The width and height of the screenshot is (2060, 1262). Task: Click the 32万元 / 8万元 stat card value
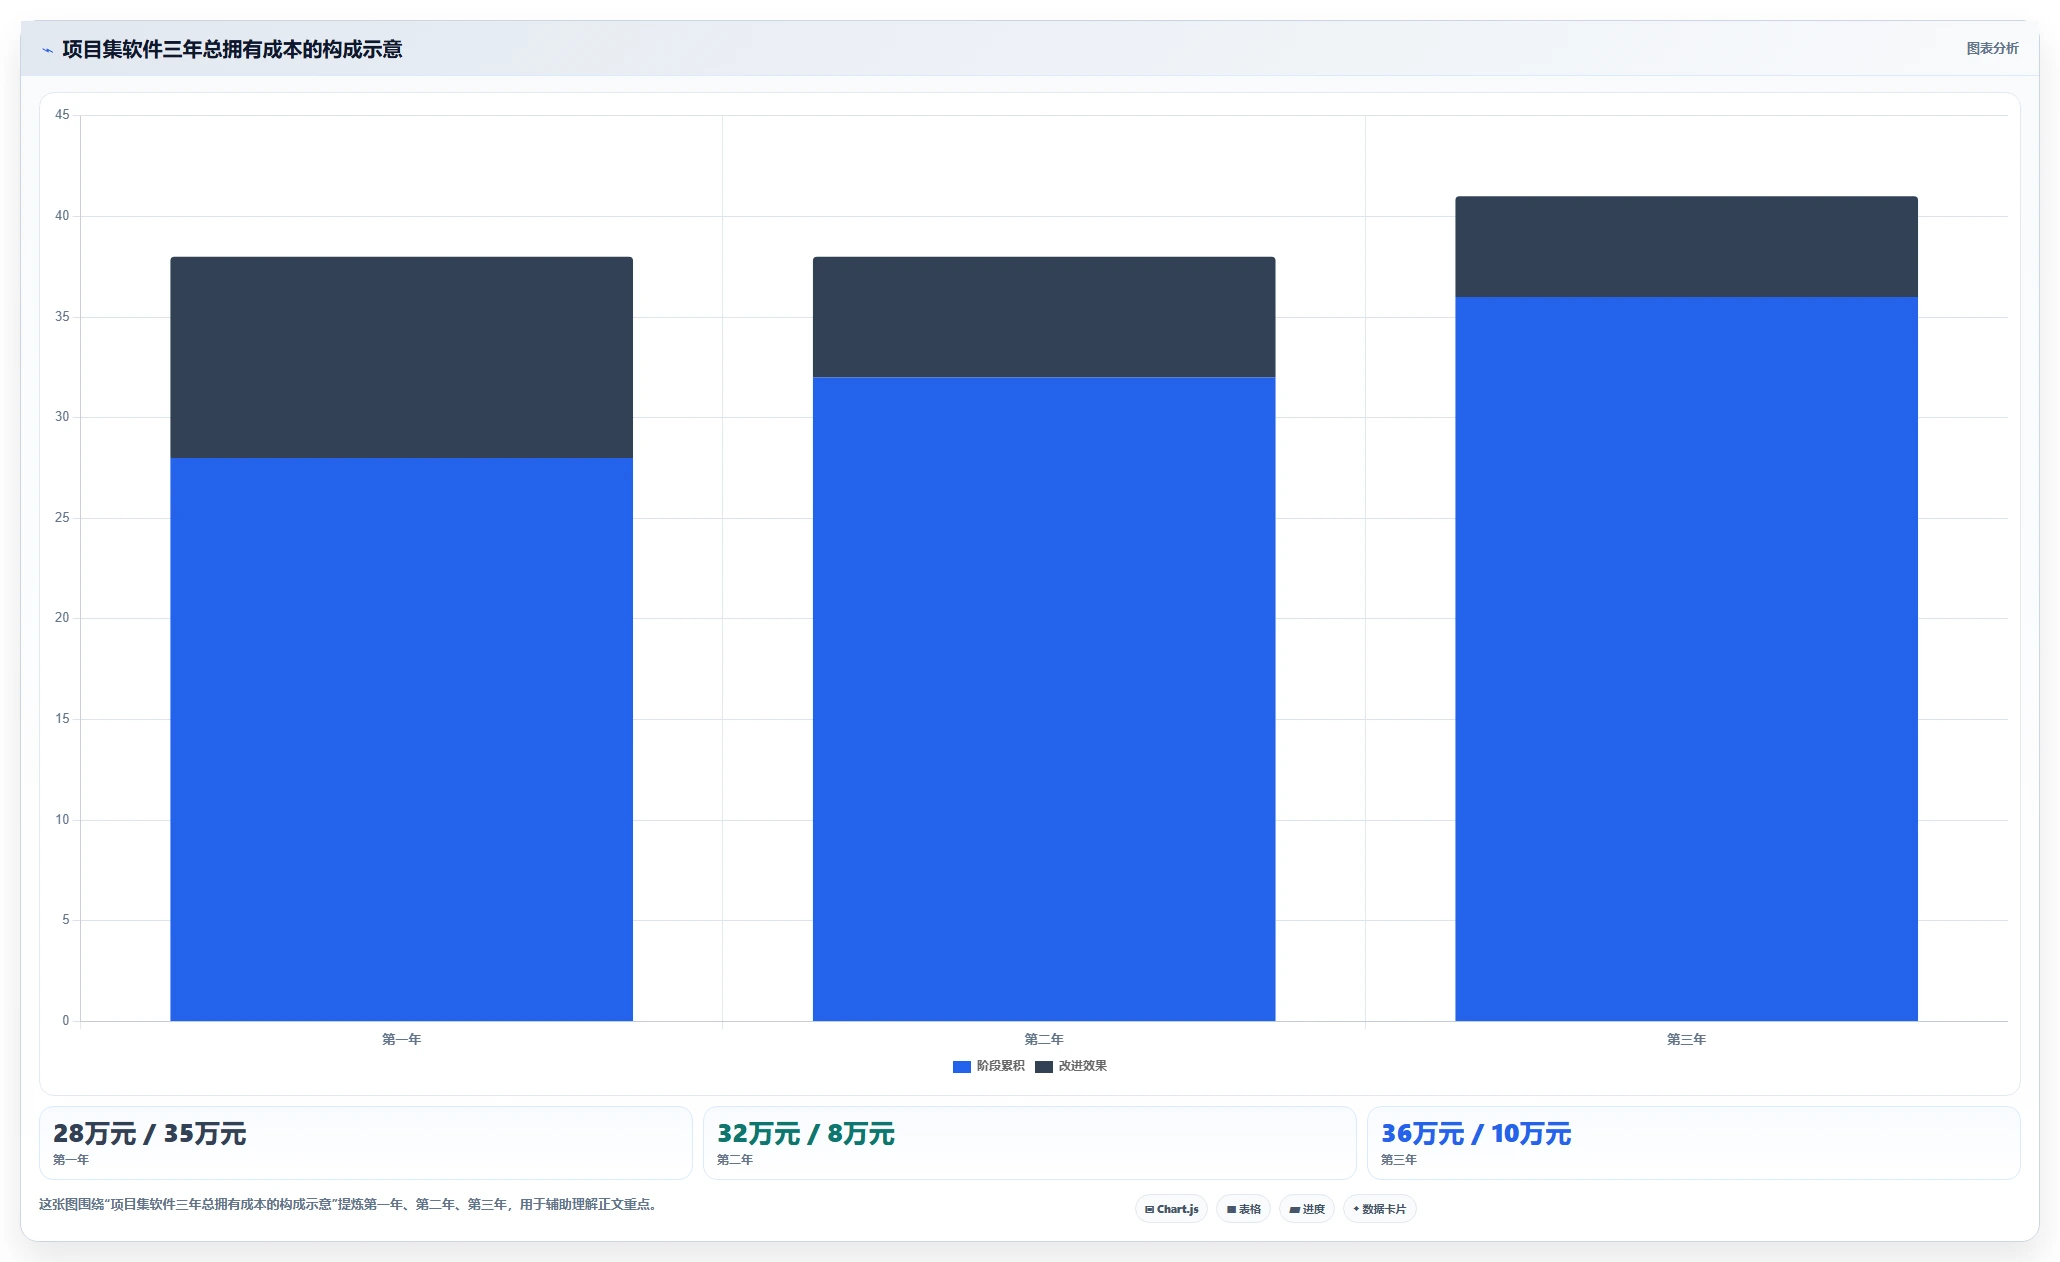(805, 1134)
